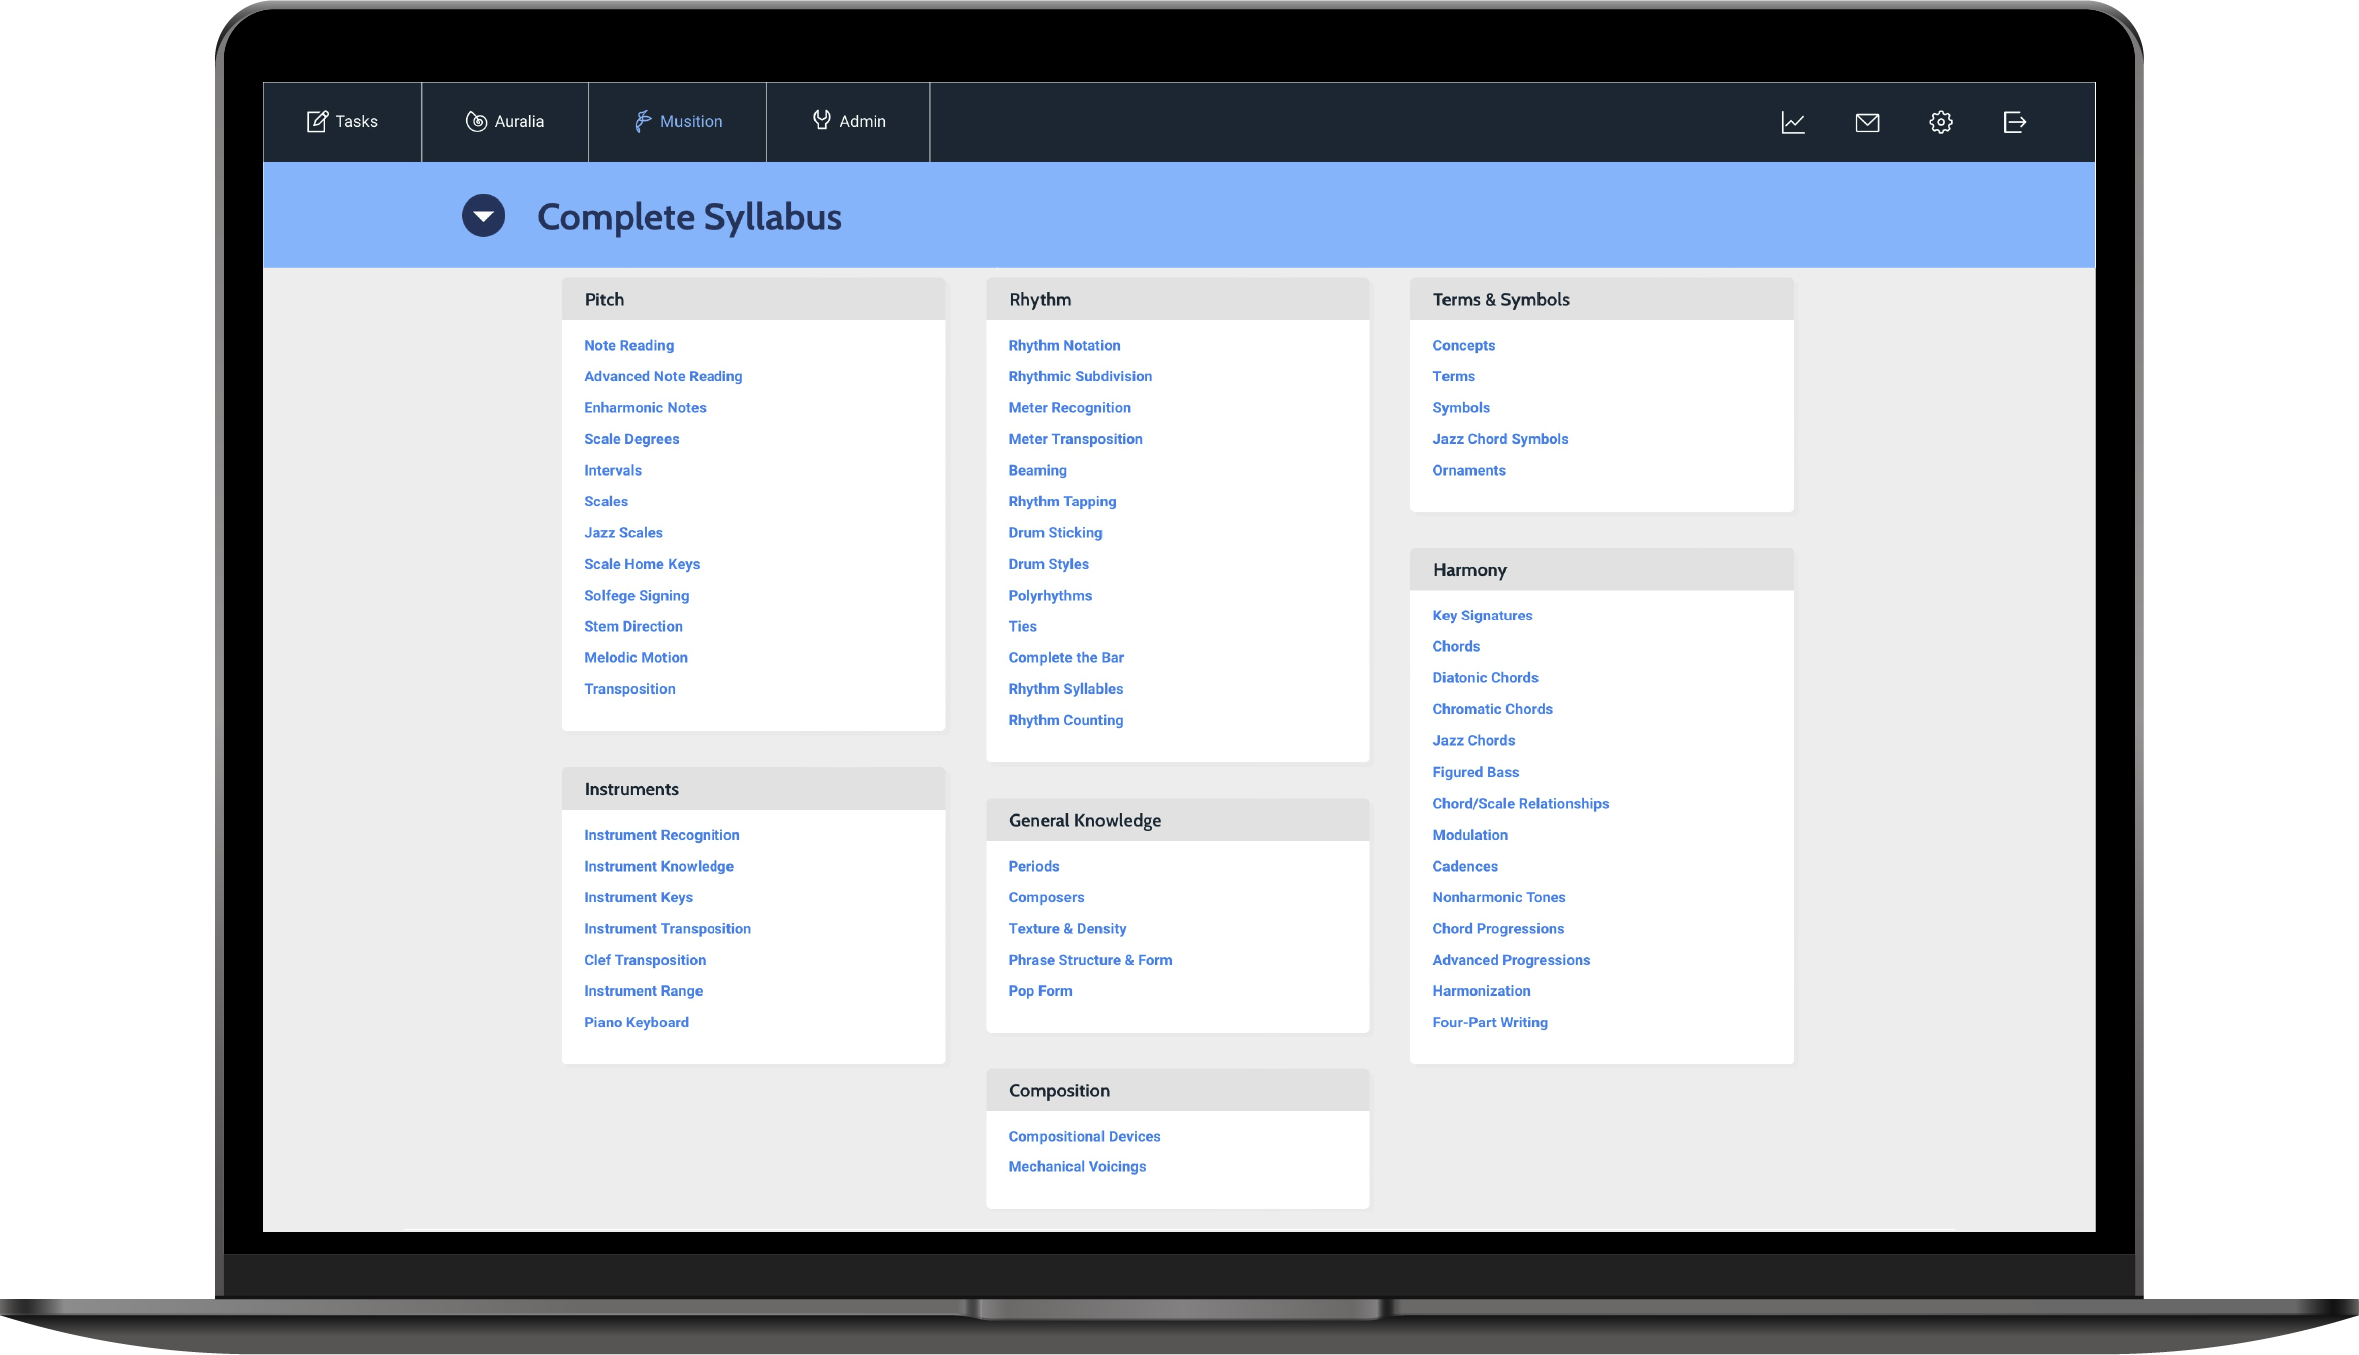Open messages via the envelope icon

1867,122
